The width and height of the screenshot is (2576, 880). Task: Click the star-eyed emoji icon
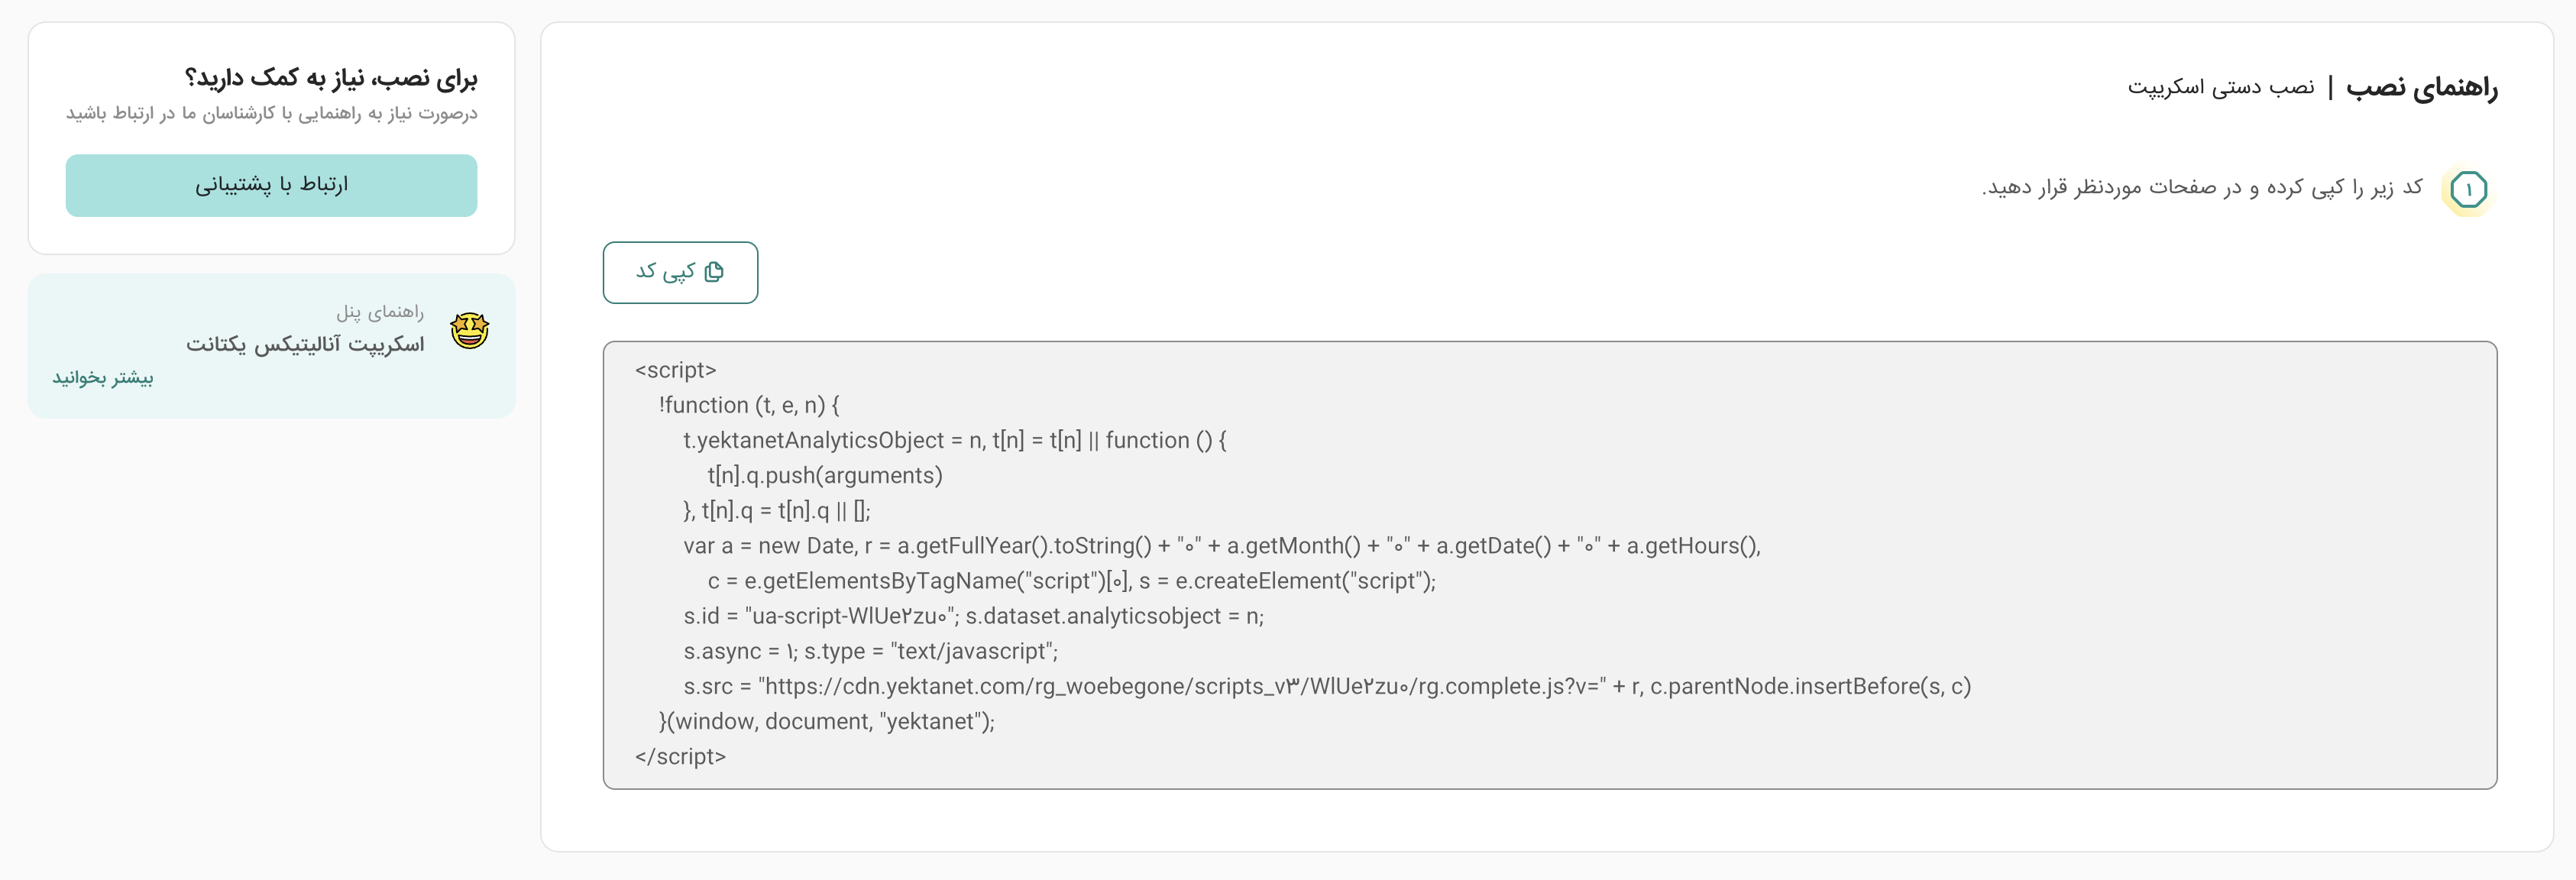click(x=469, y=330)
